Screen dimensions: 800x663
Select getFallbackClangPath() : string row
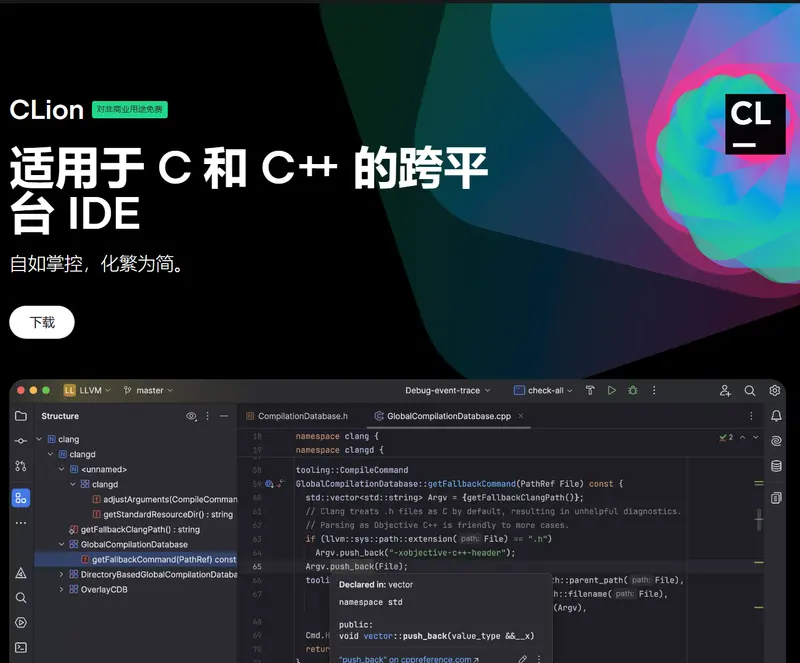click(135, 529)
